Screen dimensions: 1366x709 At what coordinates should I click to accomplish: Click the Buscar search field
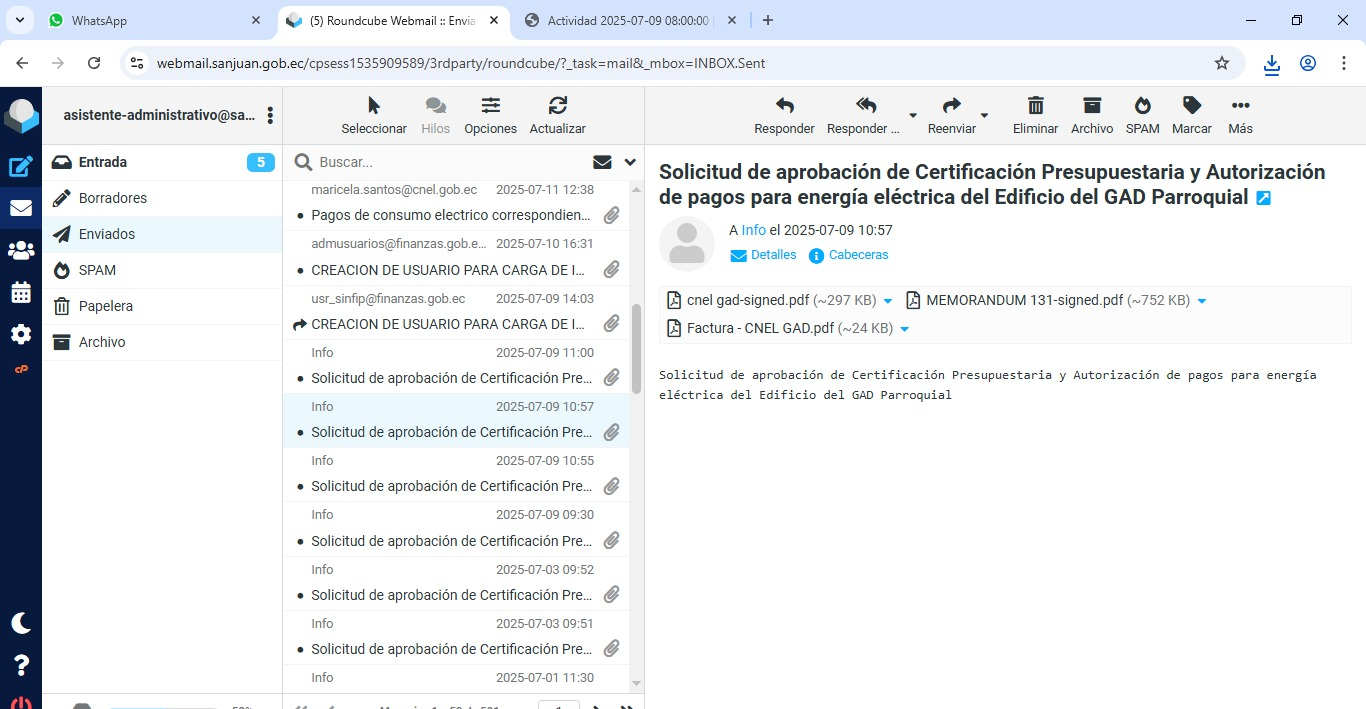450,162
